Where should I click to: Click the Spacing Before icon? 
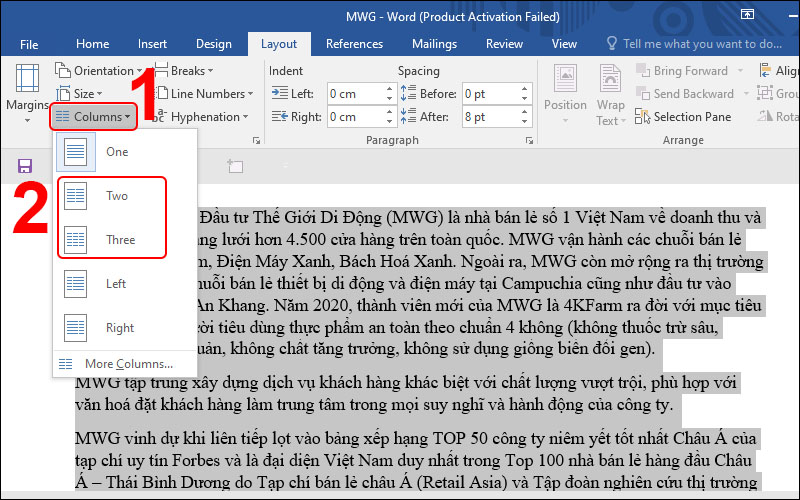pyautogui.click(x=408, y=93)
